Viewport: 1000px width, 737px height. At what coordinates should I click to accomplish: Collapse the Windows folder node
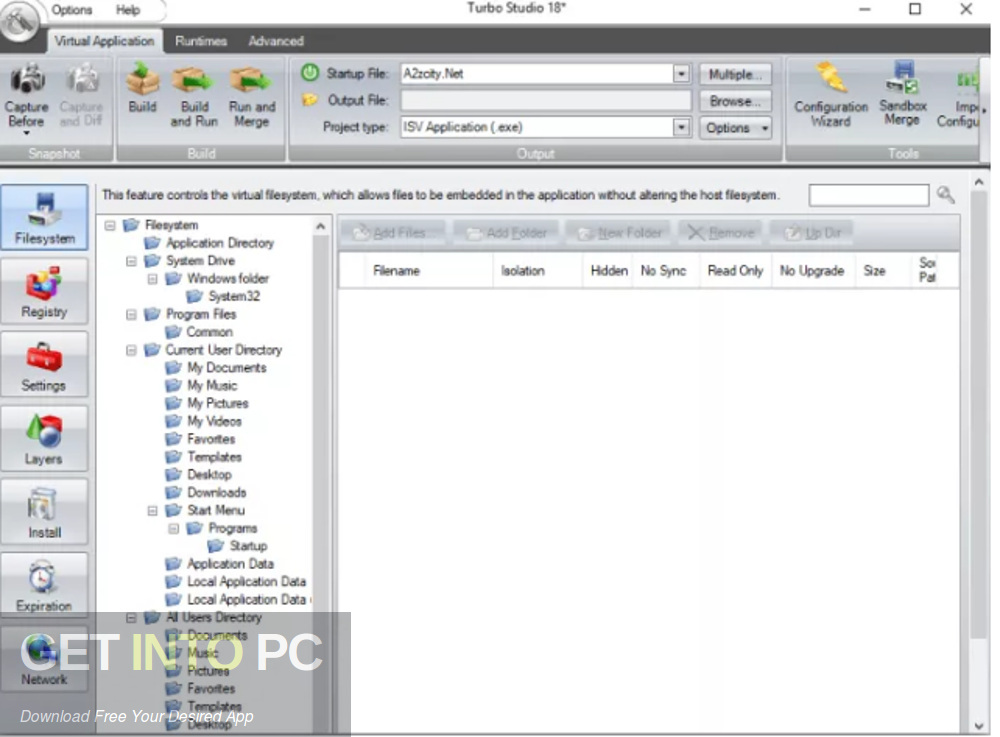point(152,279)
